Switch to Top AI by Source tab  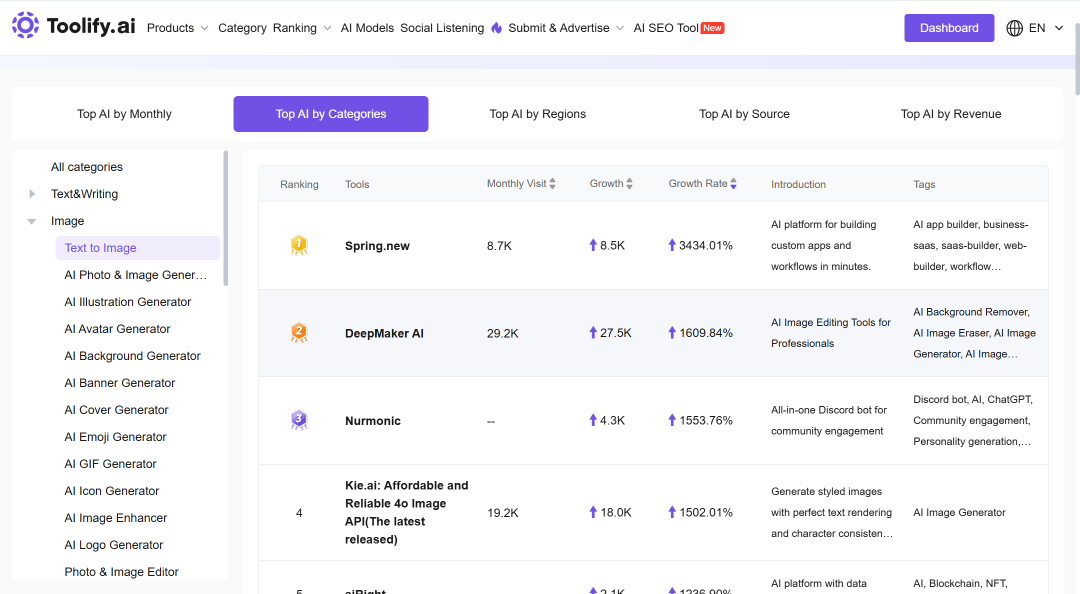744,114
